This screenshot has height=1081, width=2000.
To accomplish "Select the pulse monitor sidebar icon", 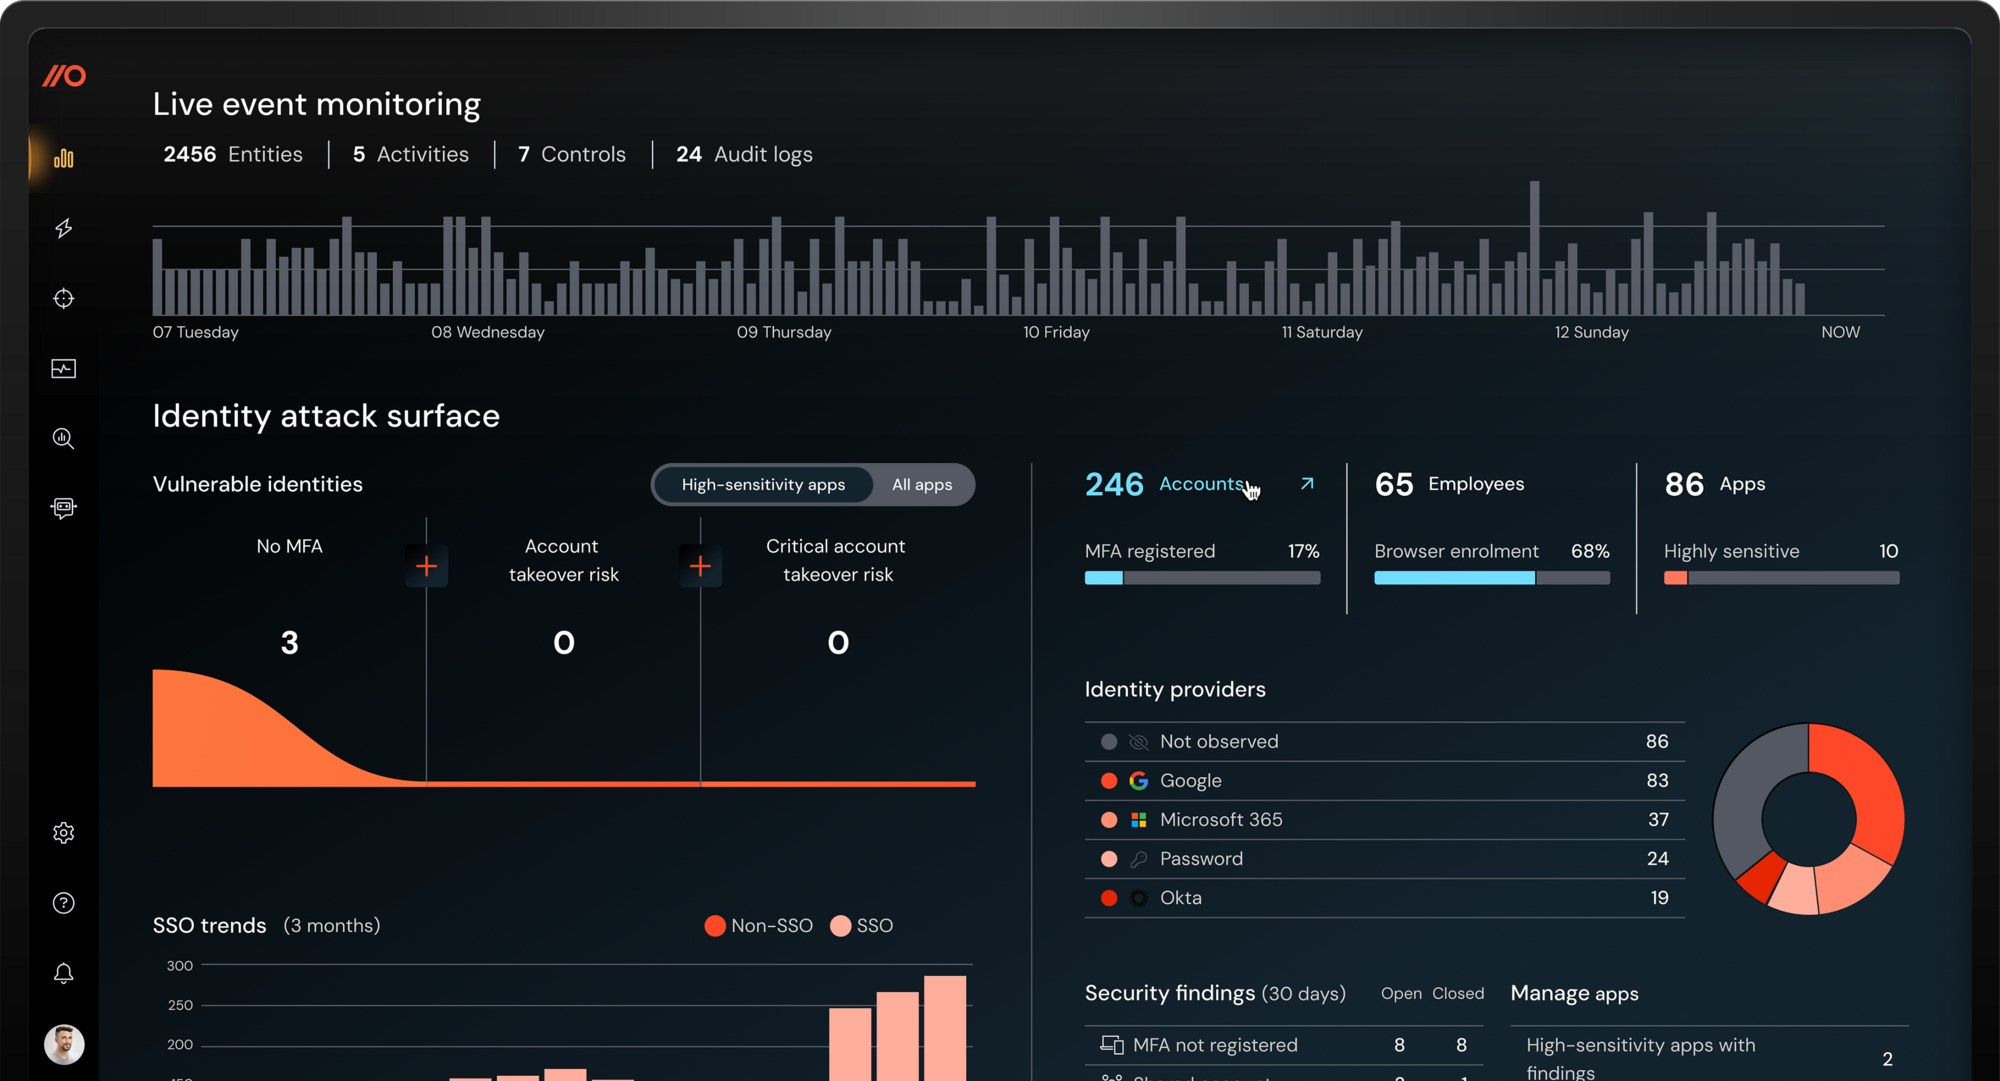I will pyautogui.click(x=64, y=369).
